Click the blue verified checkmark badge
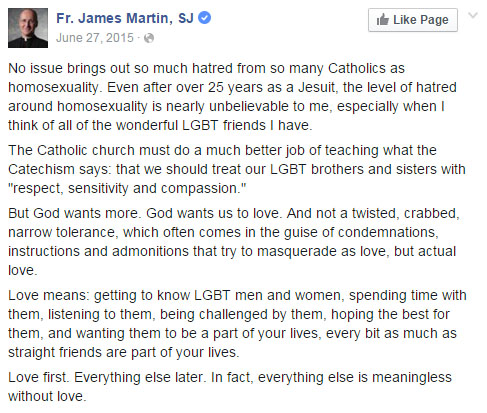 coord(204,18)
